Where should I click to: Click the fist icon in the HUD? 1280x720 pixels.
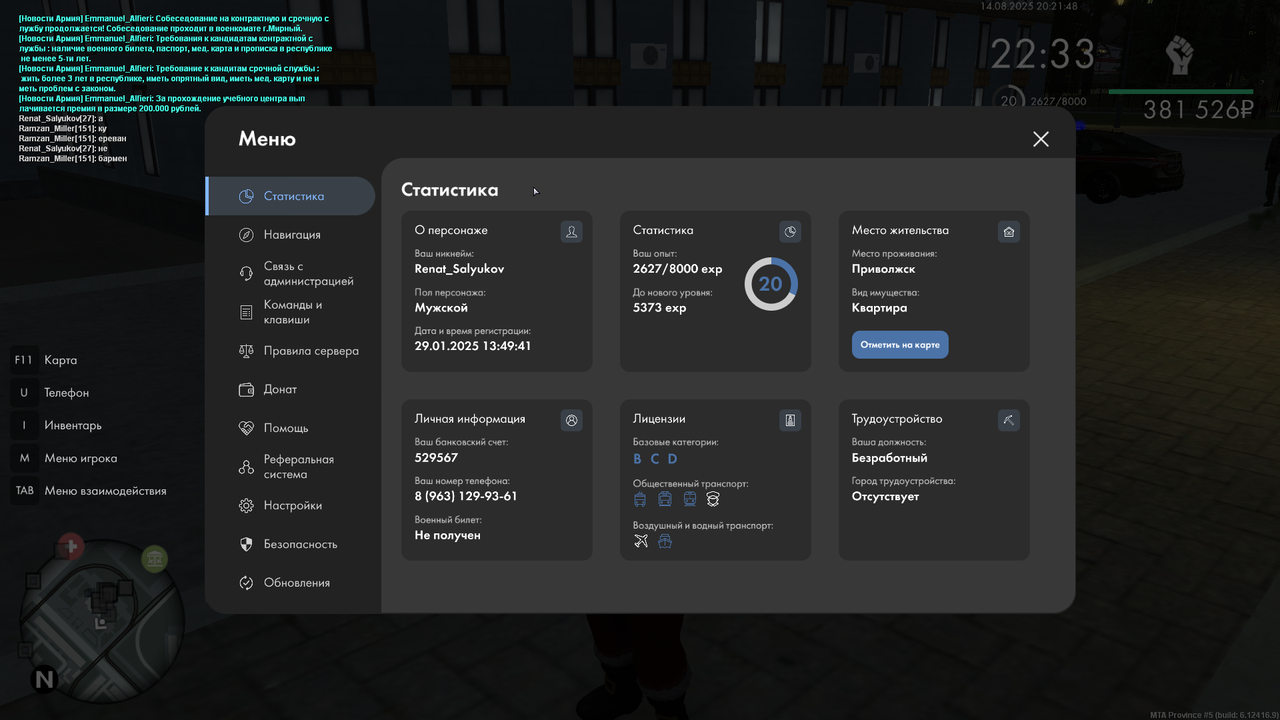click(1181, 54)
